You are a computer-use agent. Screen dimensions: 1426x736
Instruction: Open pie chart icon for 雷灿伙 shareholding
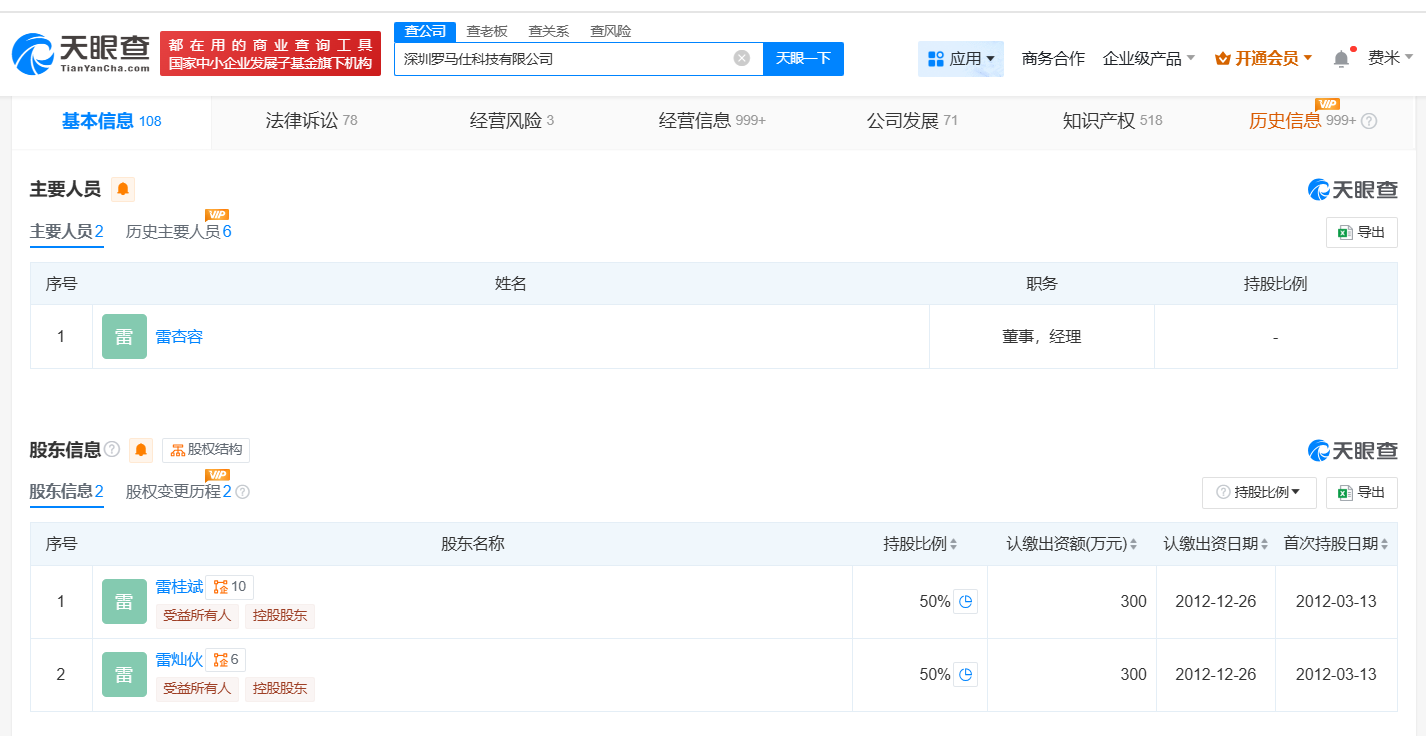point(965,675)
